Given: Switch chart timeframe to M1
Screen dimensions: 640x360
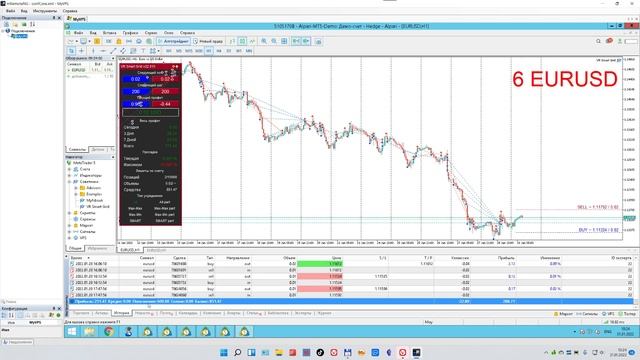Looking at the screenshot, I should click(x=169, y=51).
